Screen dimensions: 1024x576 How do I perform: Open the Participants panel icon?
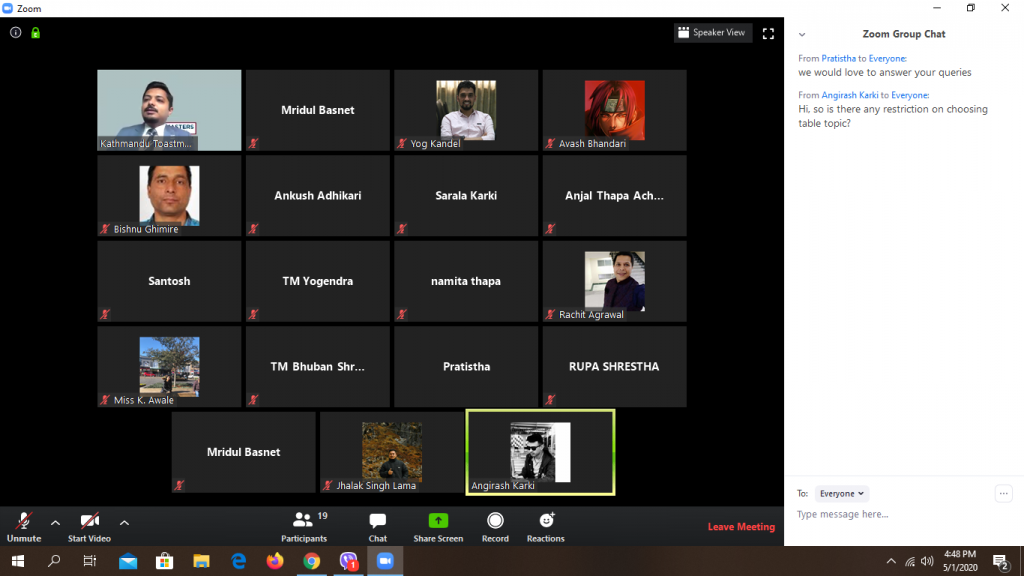(303, 521)
